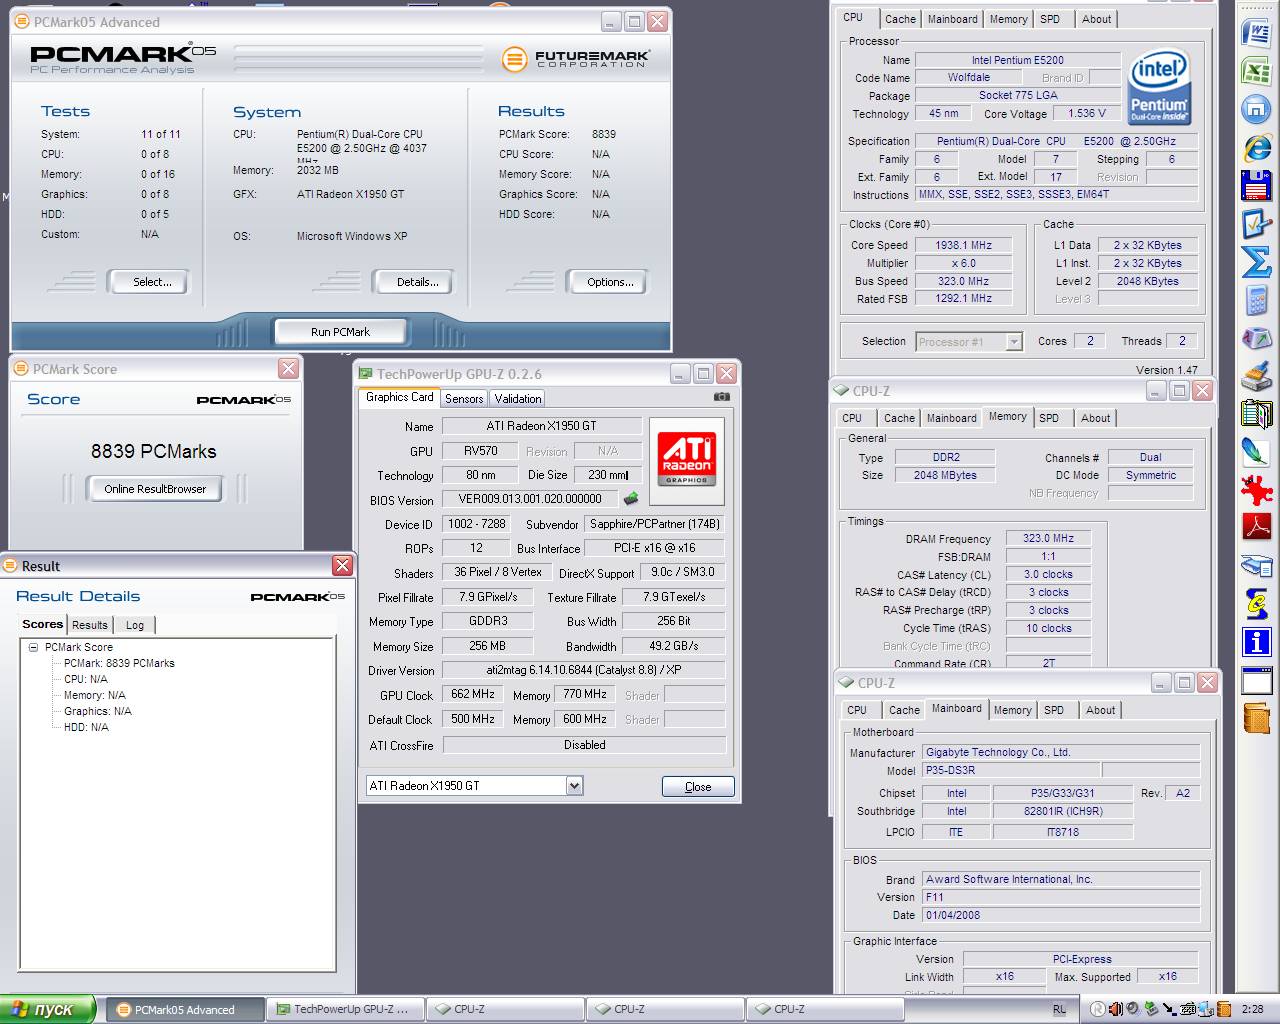Open Mainboard tab in top CPU-Z window
Image resolution: width=1280 pixels, height=1024 pixels.
tap(953, 19)
